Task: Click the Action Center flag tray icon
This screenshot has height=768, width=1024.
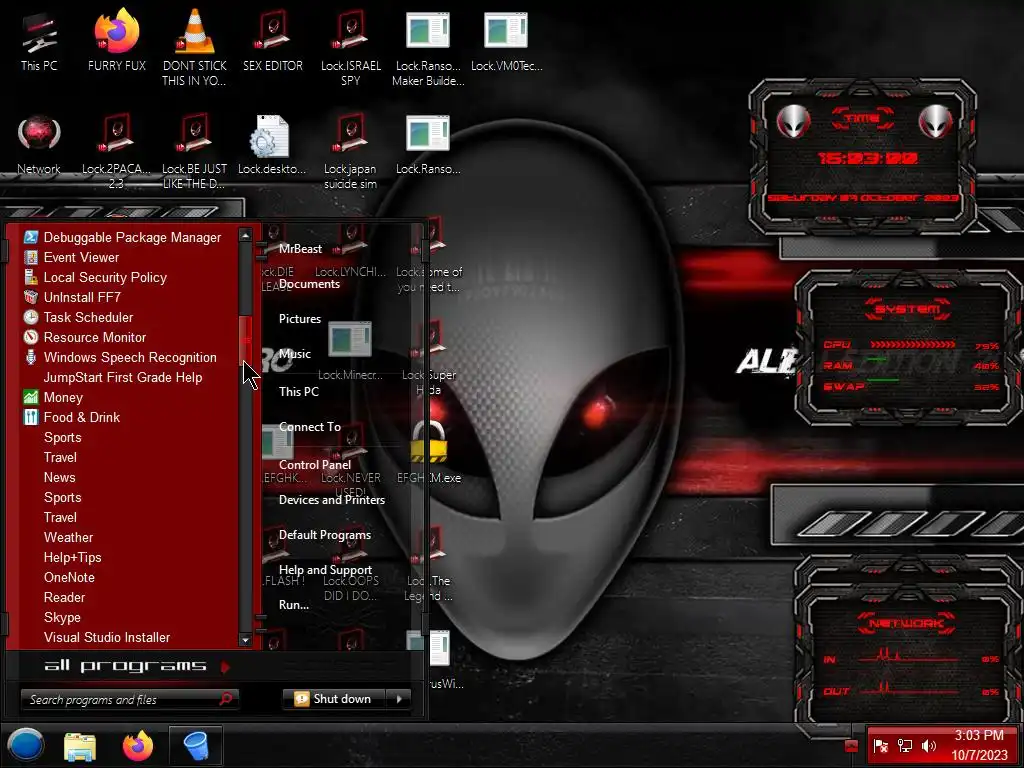Action: click(881, 746)
